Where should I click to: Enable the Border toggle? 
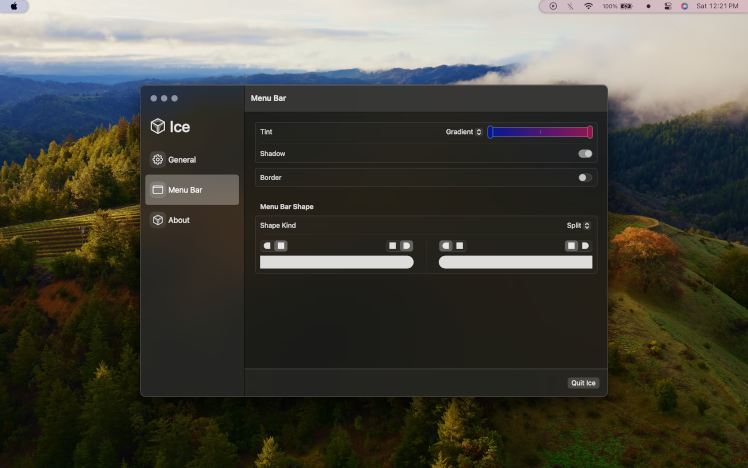[585, 177]
